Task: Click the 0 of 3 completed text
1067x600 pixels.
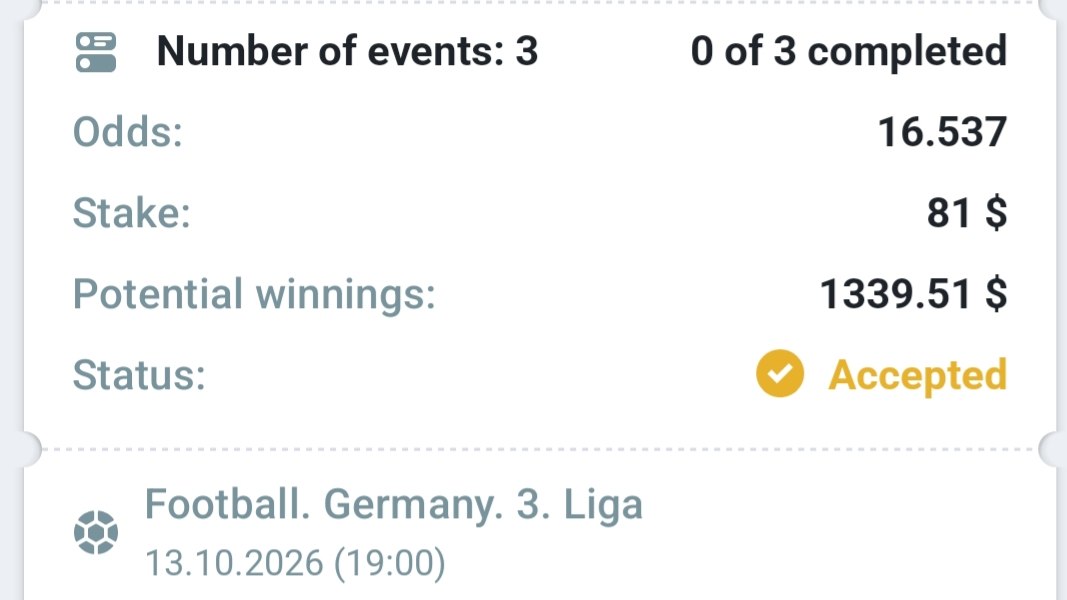Action: point(849,51)
